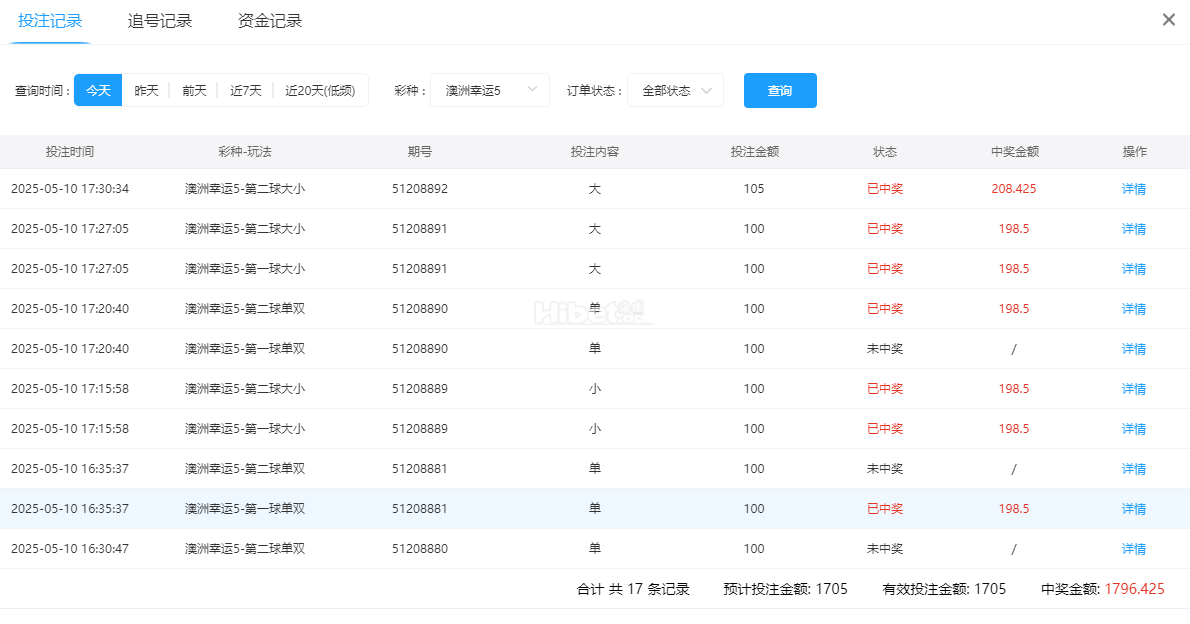The height and width of the screenshot is (624, 1190).
Task: Select the 近7天 time range
Action: (245, 90)
